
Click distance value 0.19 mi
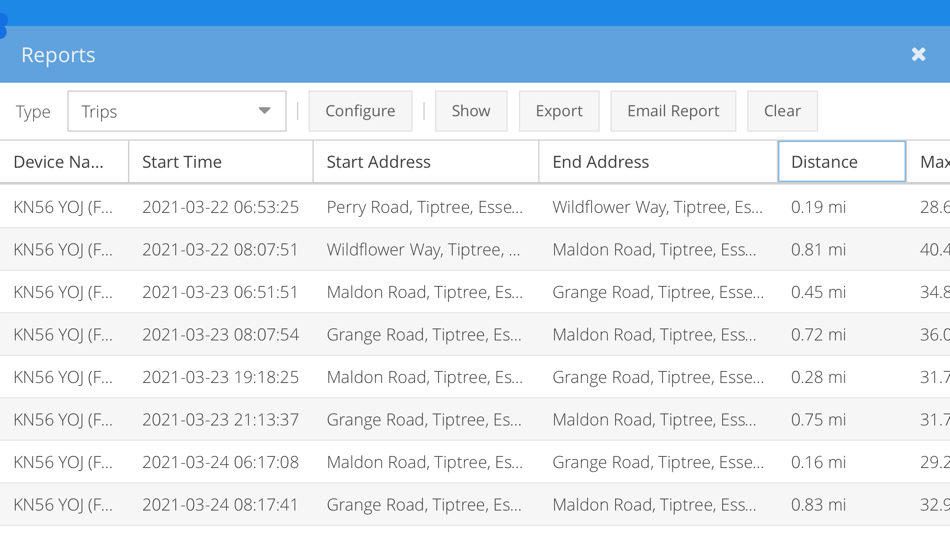point(818,207)
